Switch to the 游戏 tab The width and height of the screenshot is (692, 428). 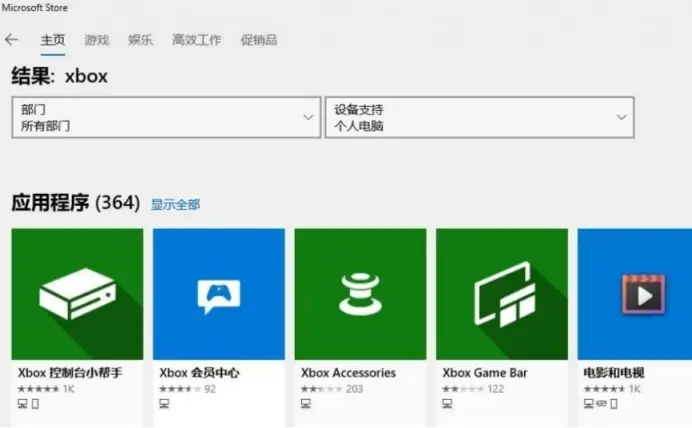coord(97,40)
